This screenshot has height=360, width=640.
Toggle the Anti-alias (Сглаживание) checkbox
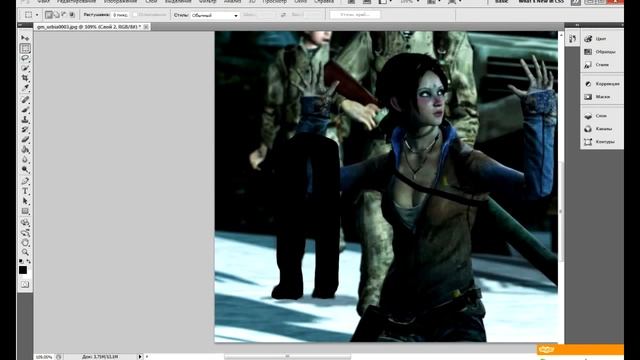pyautogui.click(x=135, y=15)
